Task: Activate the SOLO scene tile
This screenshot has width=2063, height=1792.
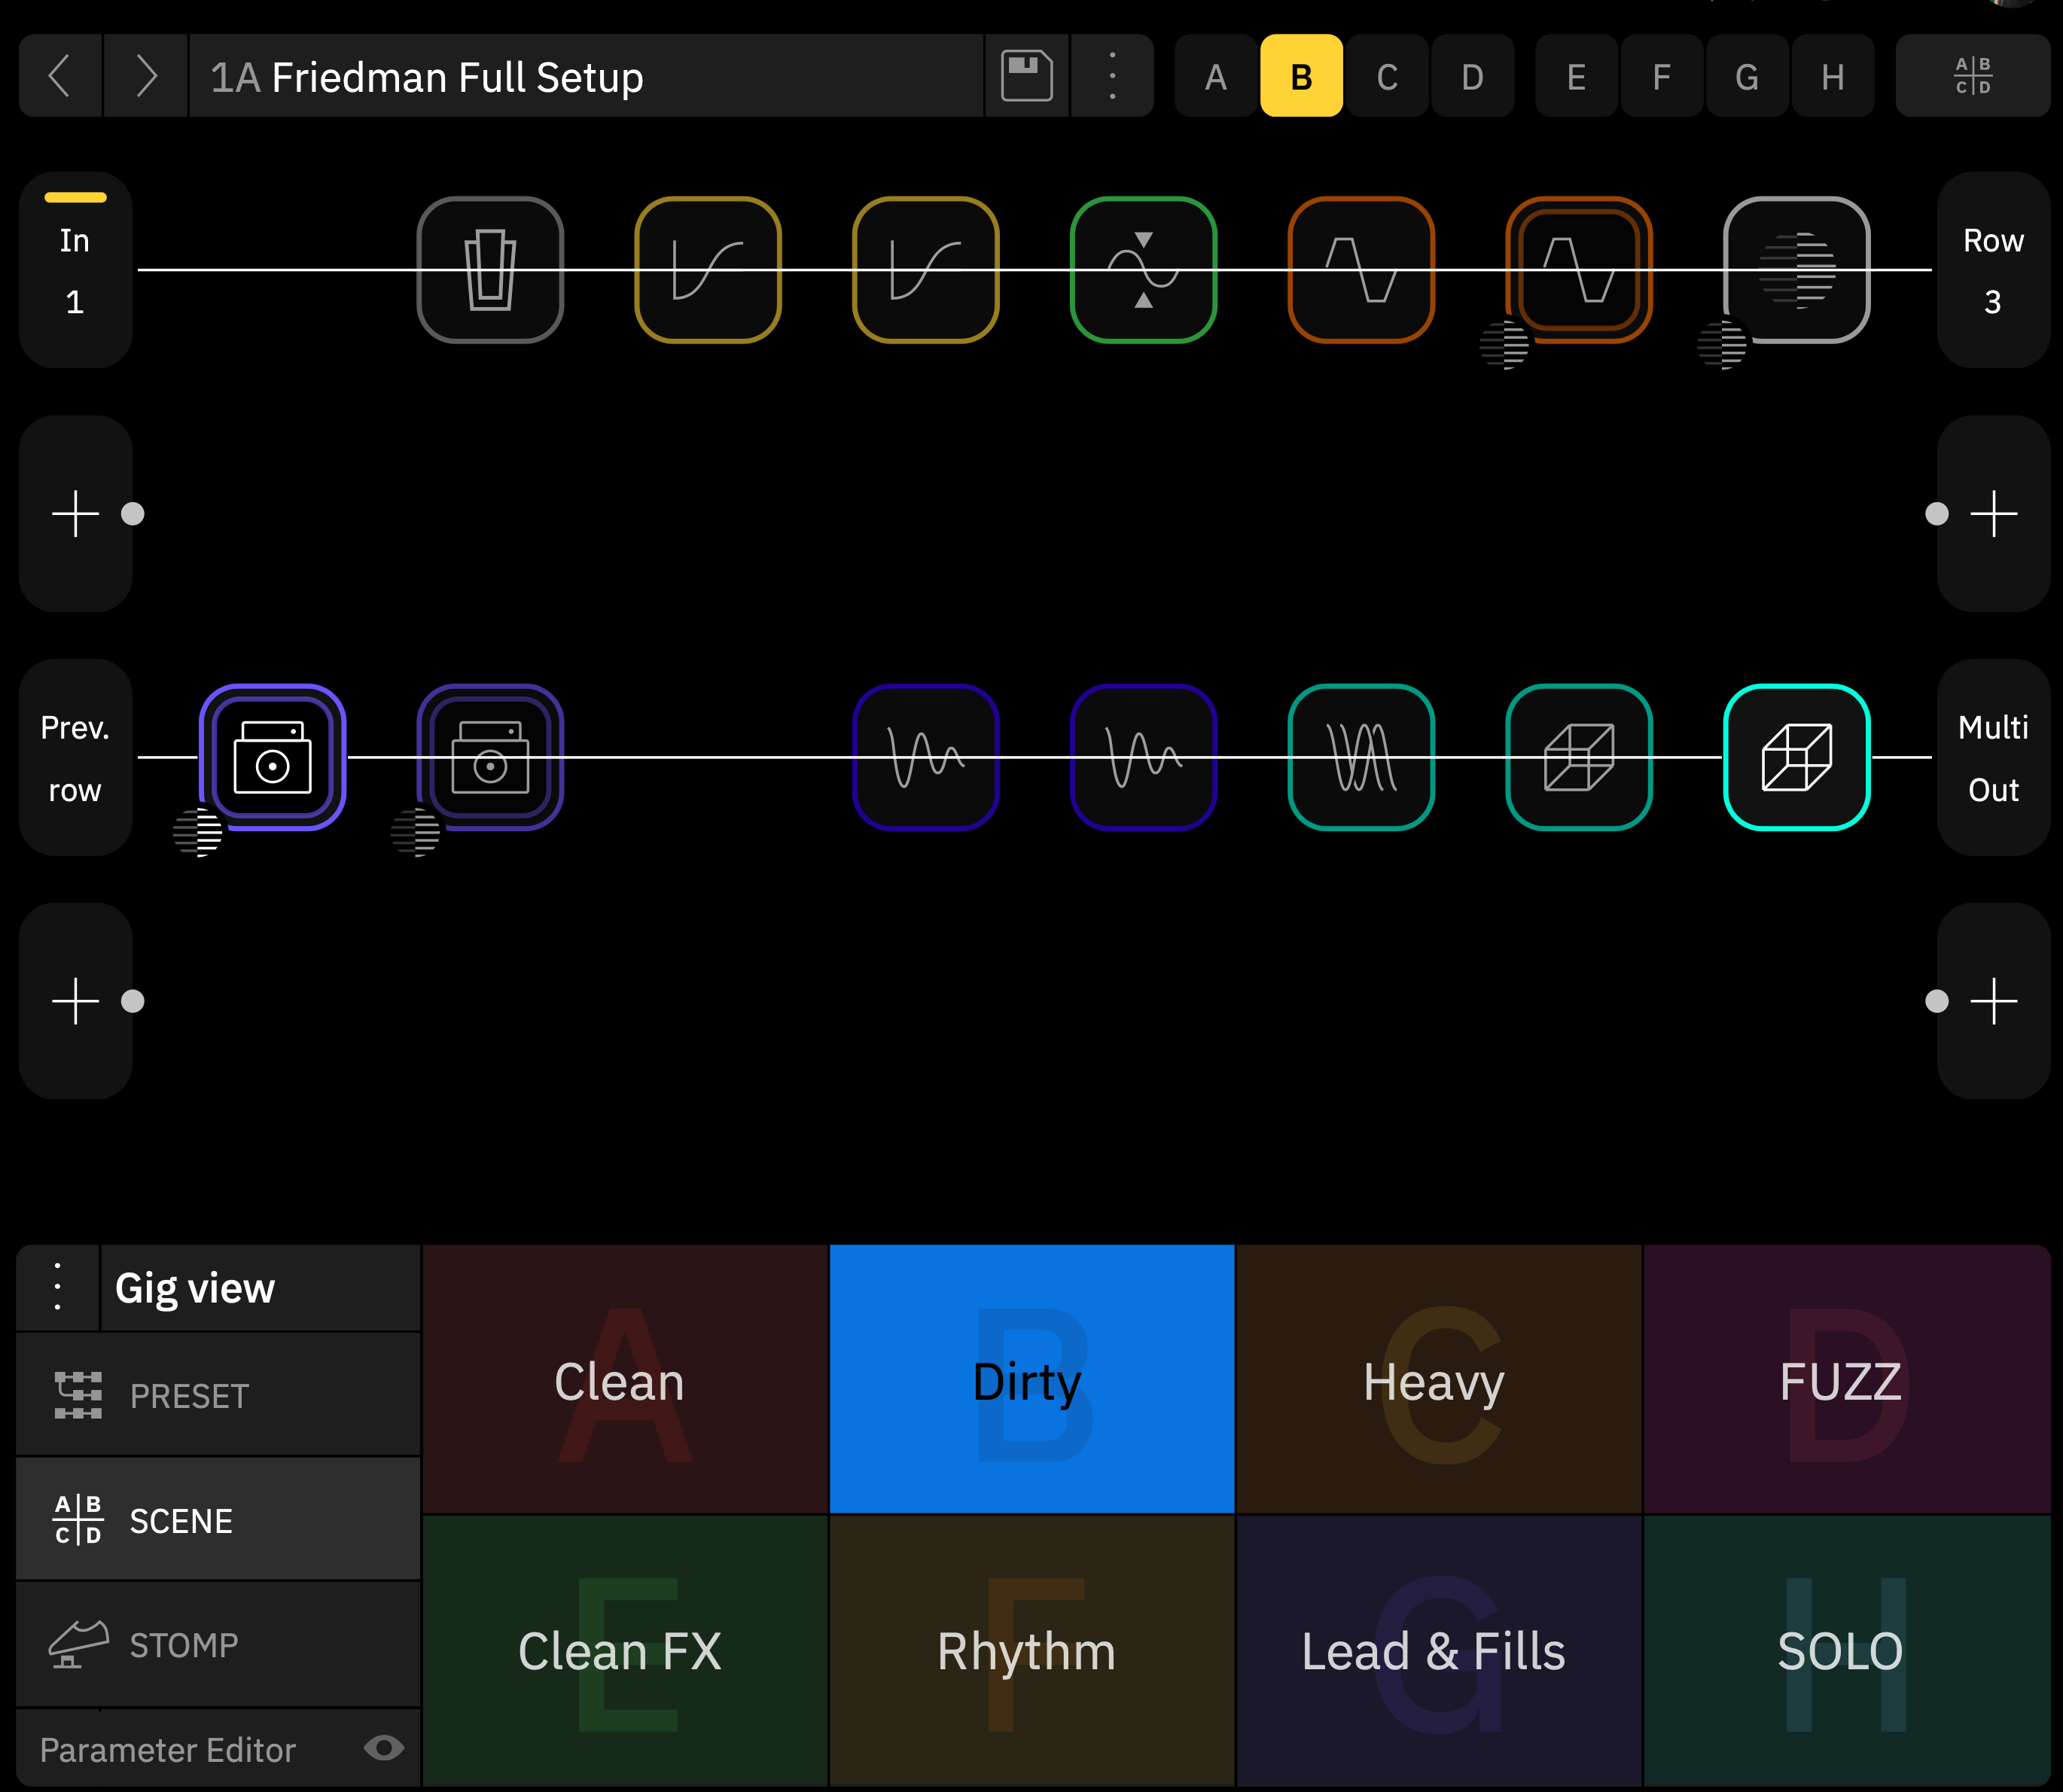Action: pos(1847,1650)
